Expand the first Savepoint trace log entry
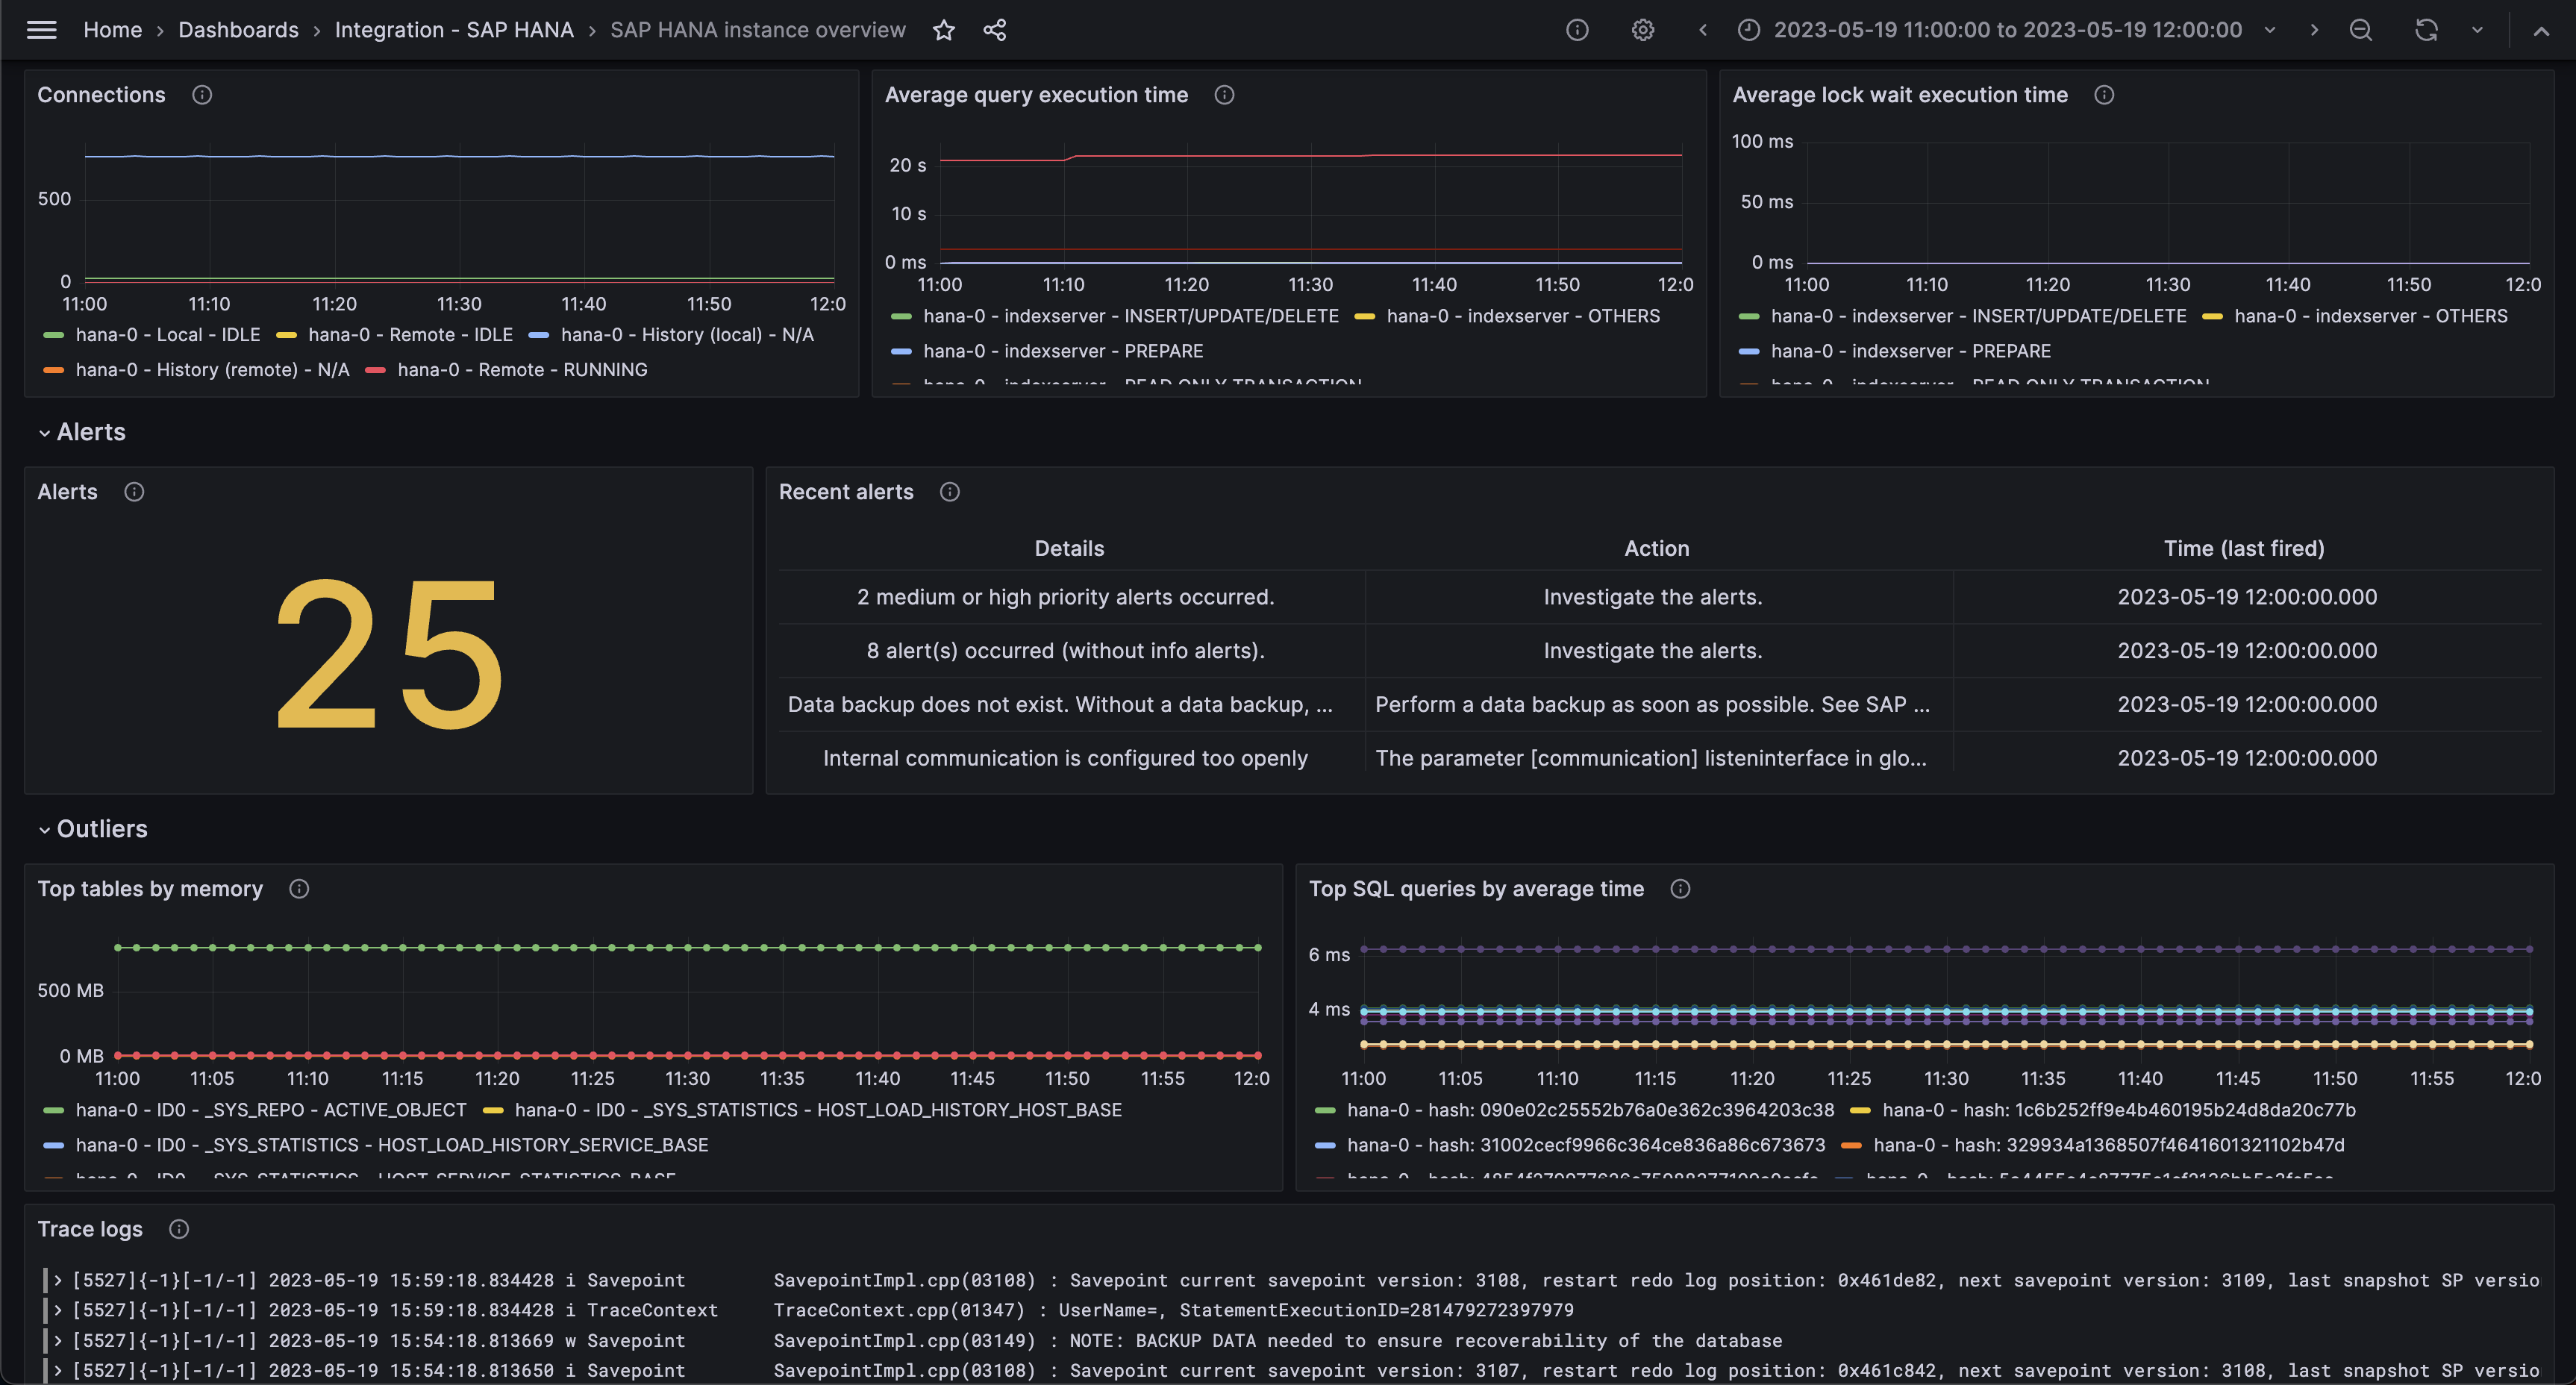 58,1280
